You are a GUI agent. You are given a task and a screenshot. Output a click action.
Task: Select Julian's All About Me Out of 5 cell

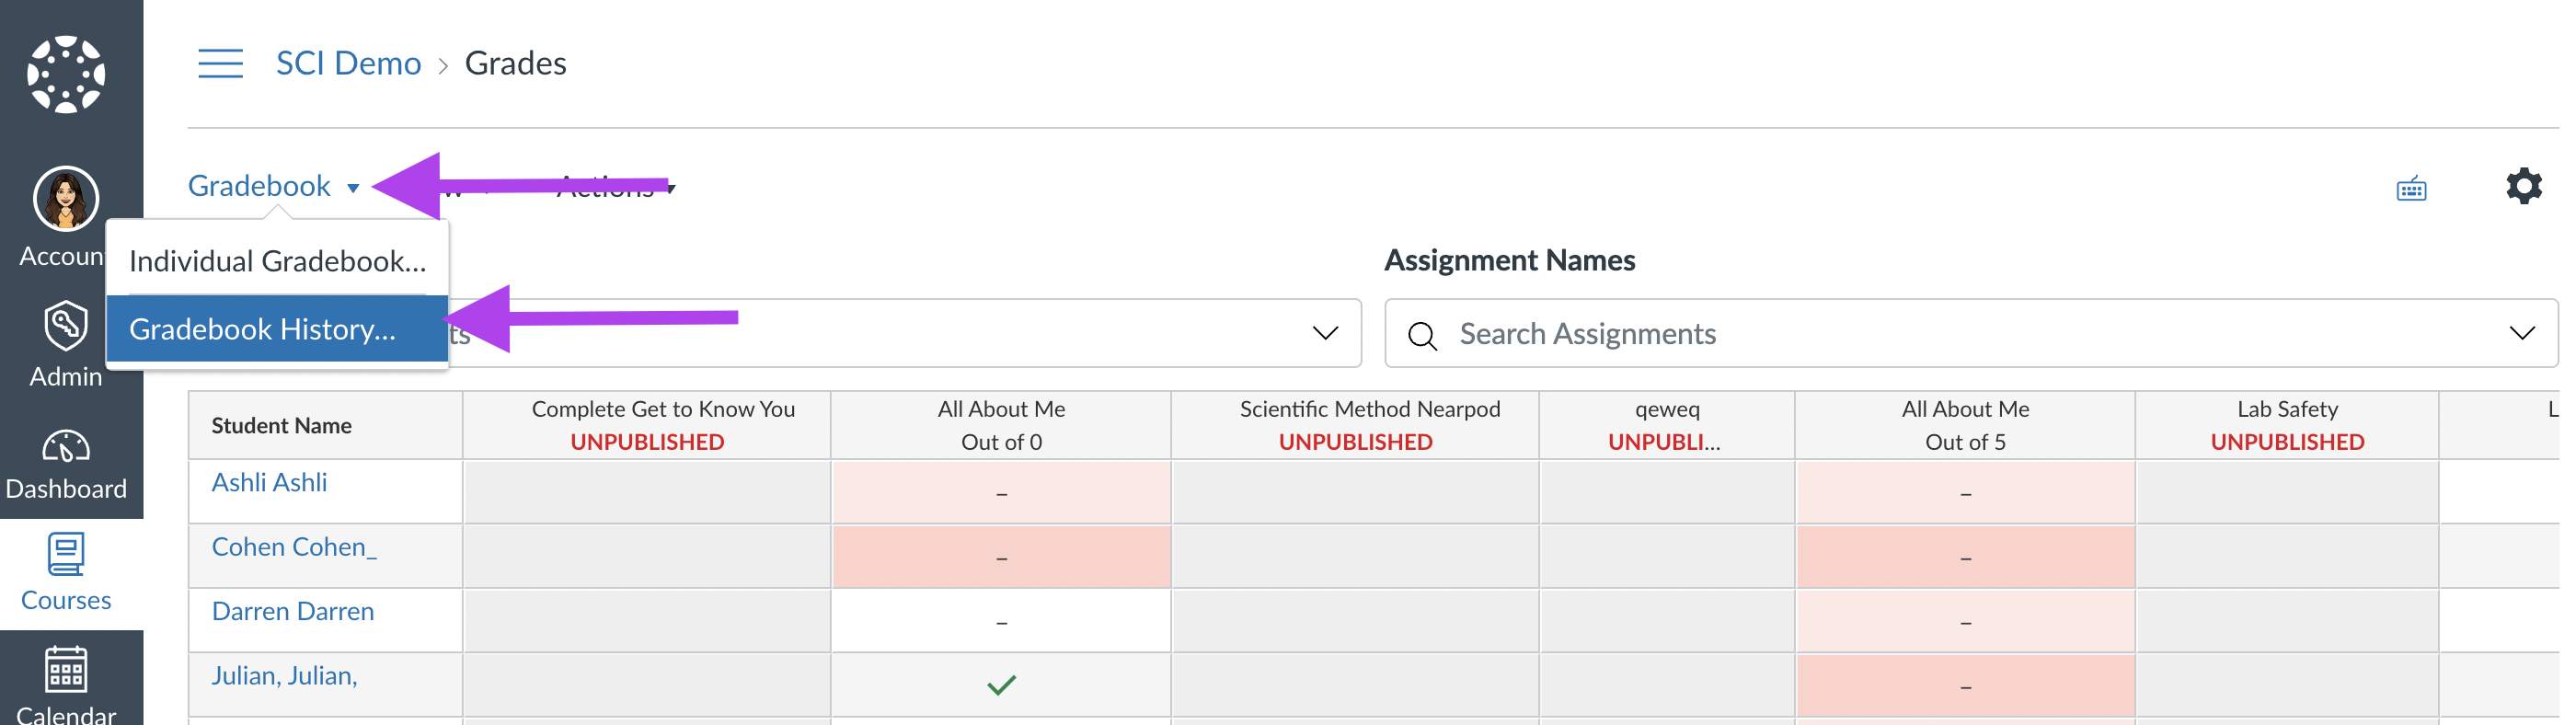[1965, 685]
